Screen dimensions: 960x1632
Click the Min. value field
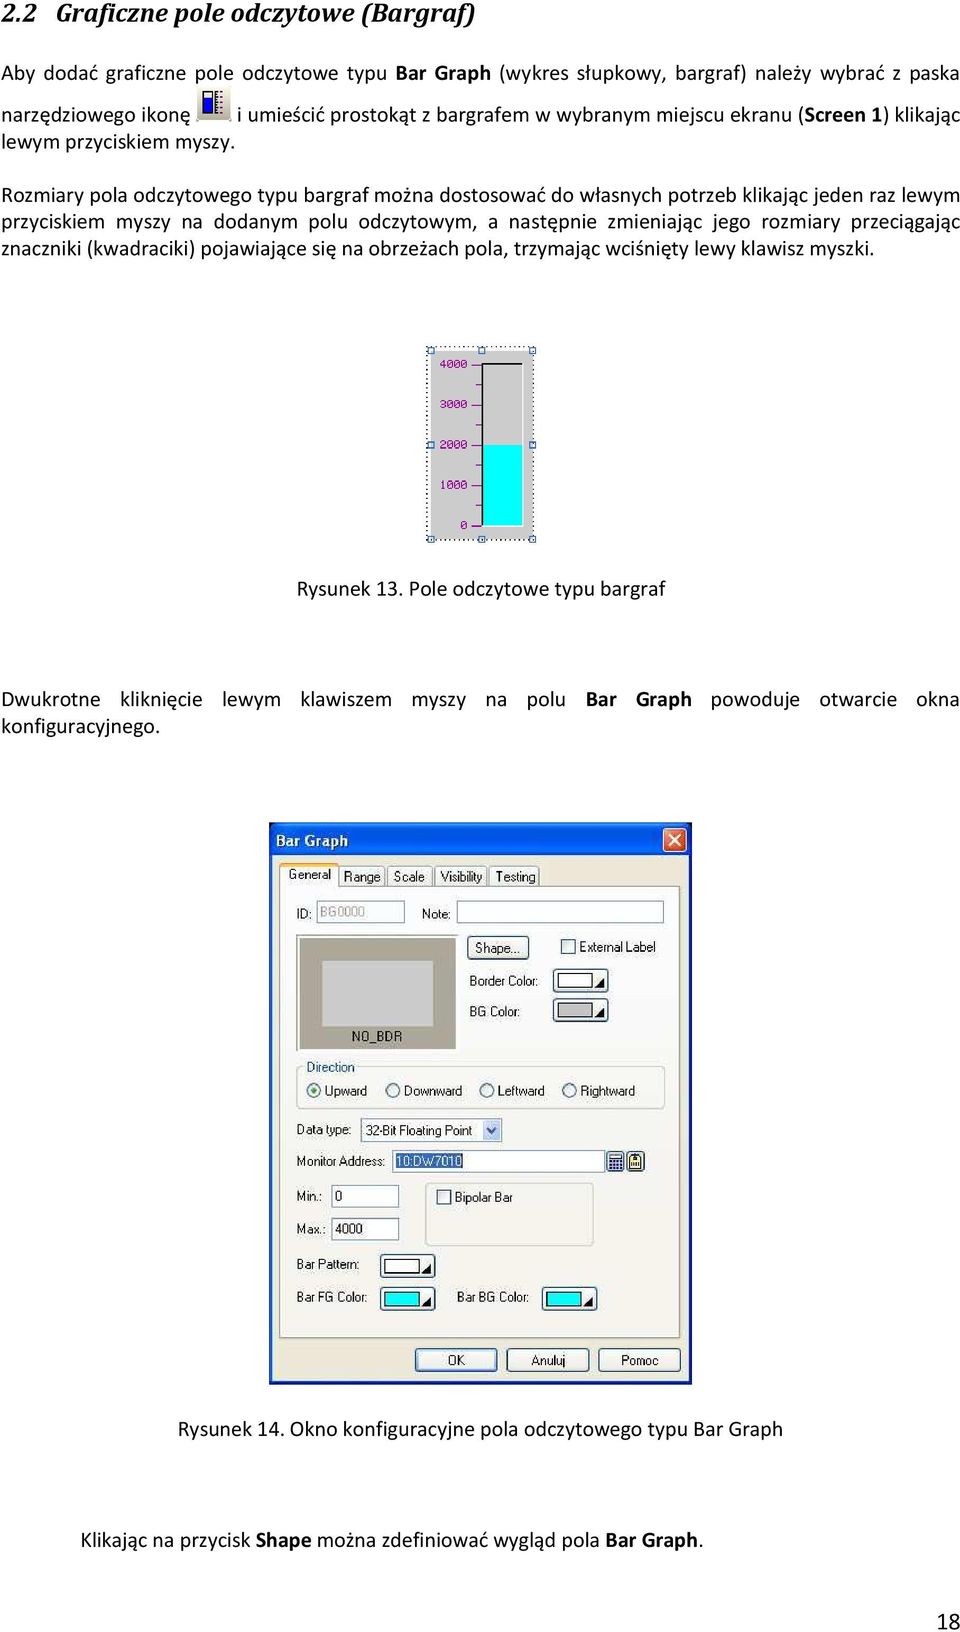(x=365, y=1196)
